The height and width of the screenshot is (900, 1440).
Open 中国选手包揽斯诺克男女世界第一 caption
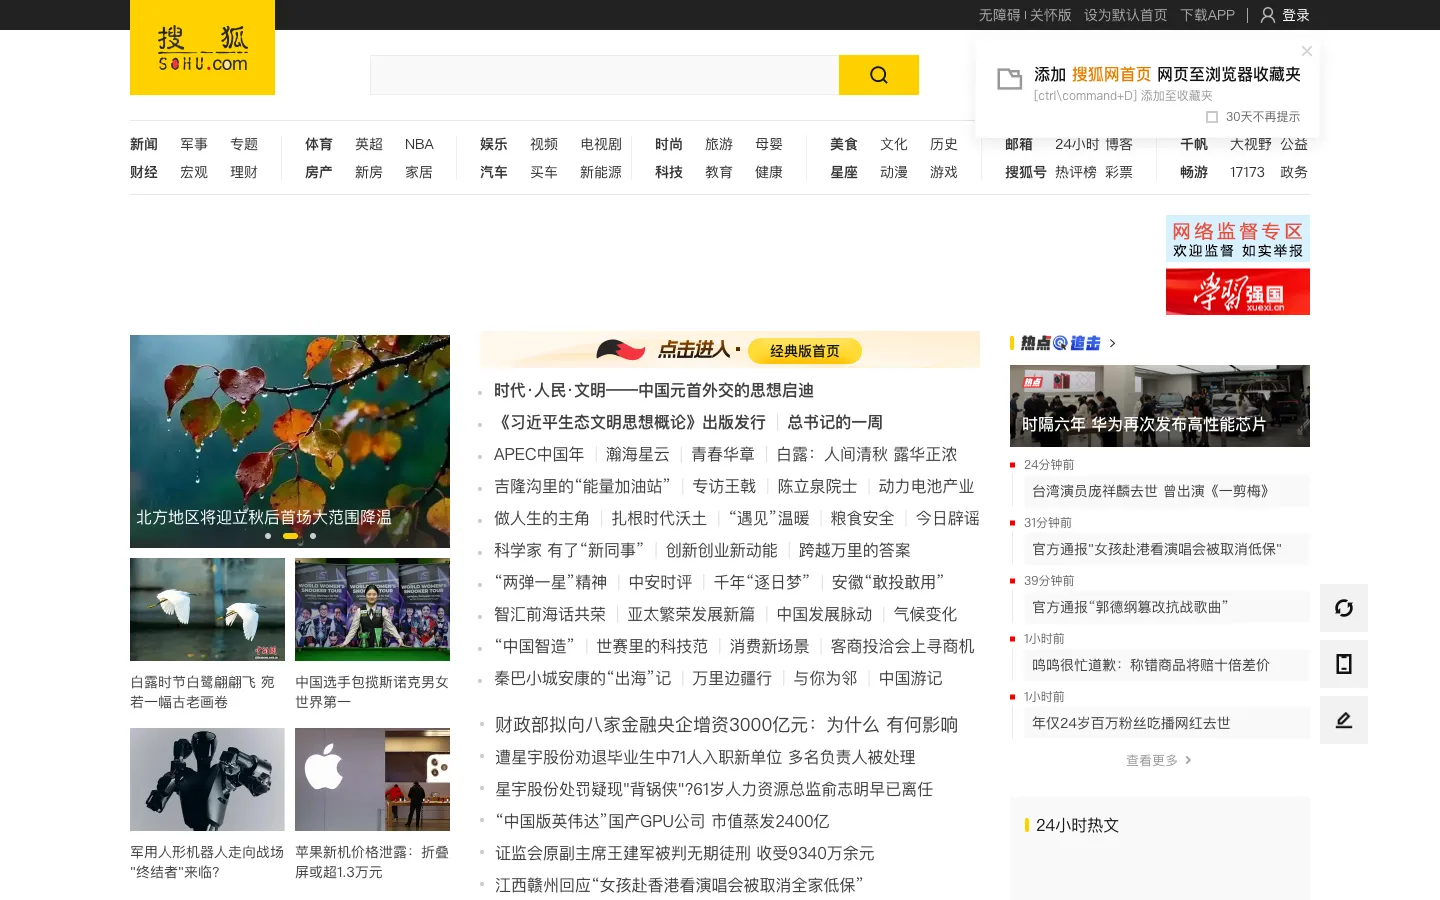tap(372, 692)
